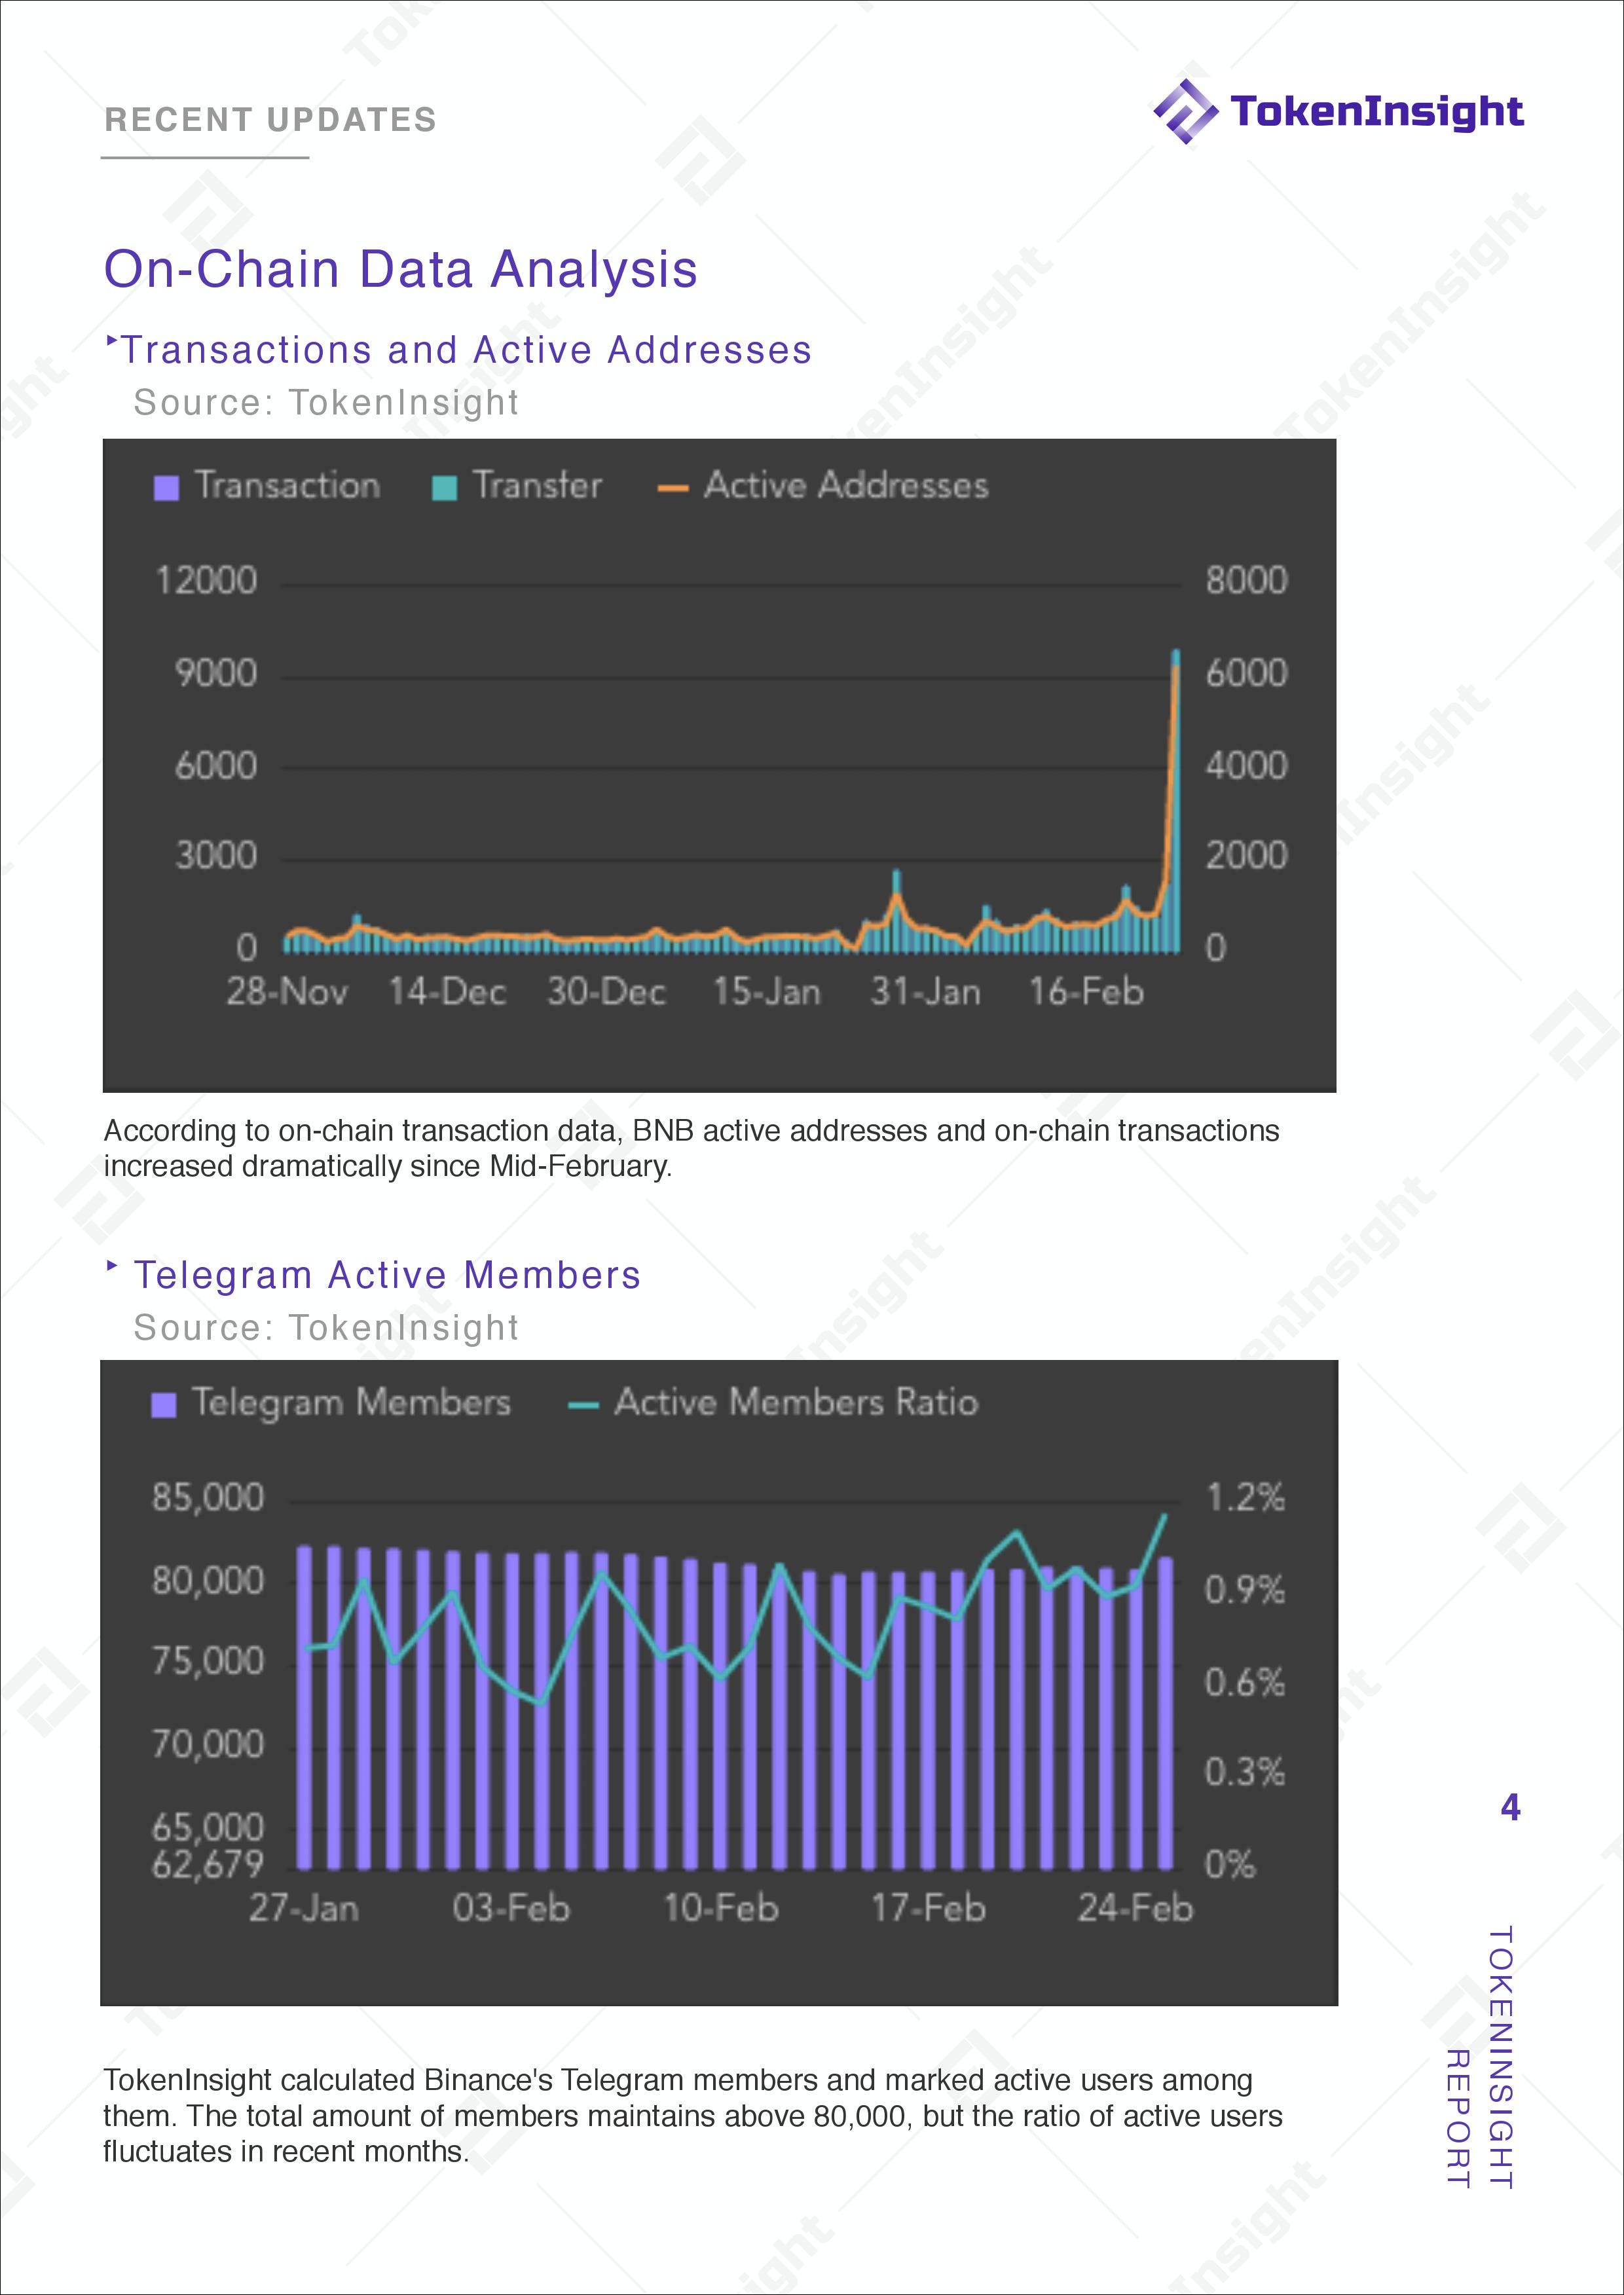This screenshot has height=2295, width=1624.
Task: Click the 24-Feb date label
Action: click(1136, 1908)
